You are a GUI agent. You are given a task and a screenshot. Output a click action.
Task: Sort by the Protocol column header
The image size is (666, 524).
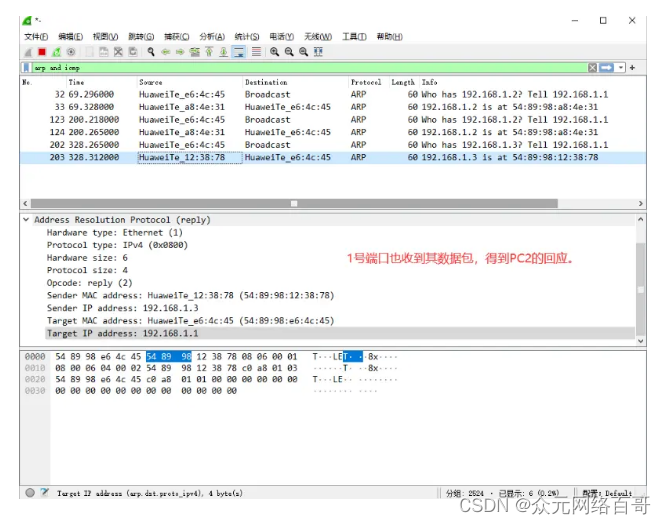(x=369, y=82)
